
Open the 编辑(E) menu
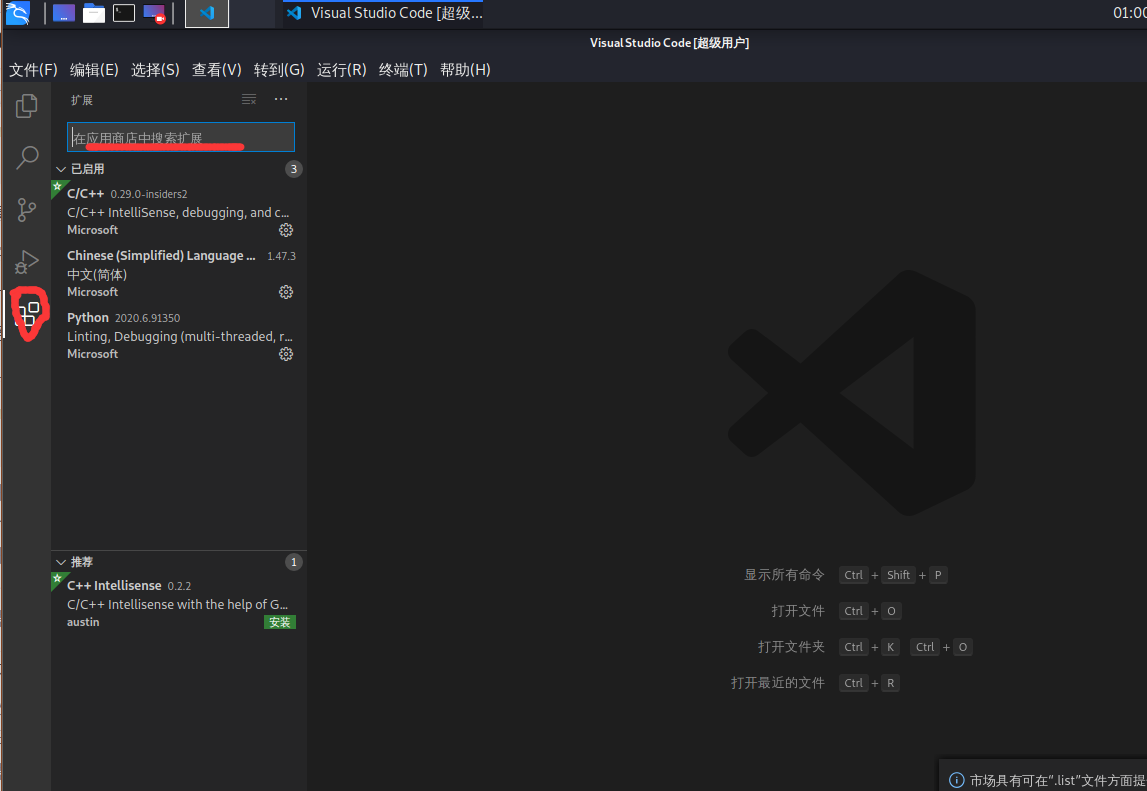tap(94, 70)
